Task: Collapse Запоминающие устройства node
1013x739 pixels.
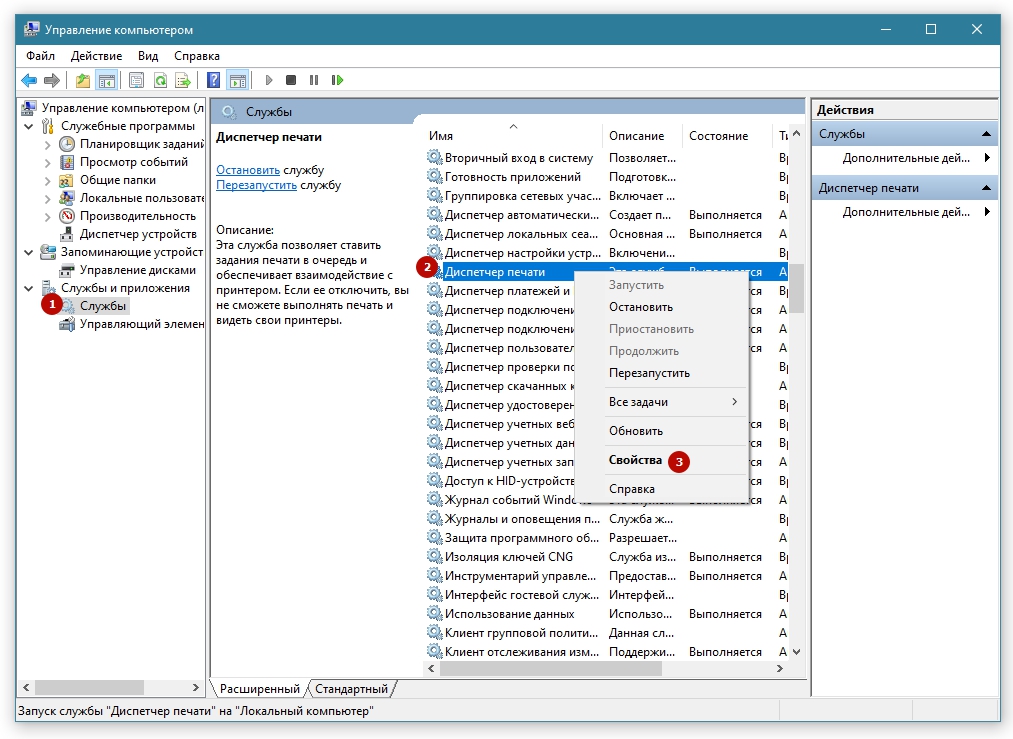Action: (x=28, y=252)
